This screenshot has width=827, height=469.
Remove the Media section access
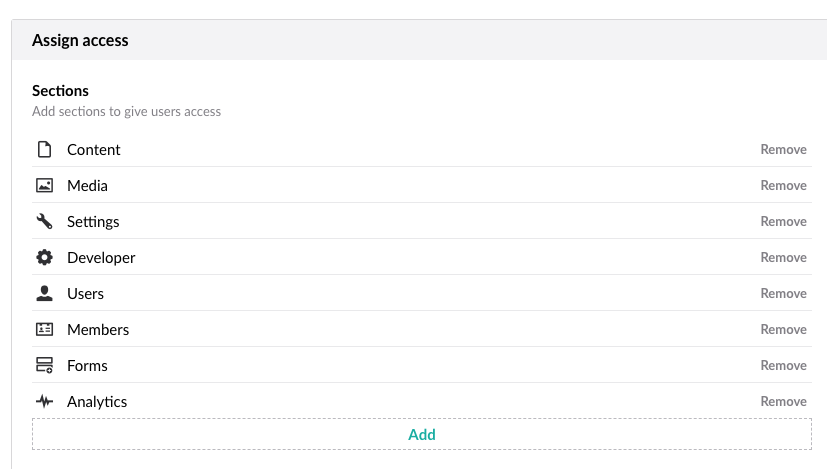click(783, 185)
